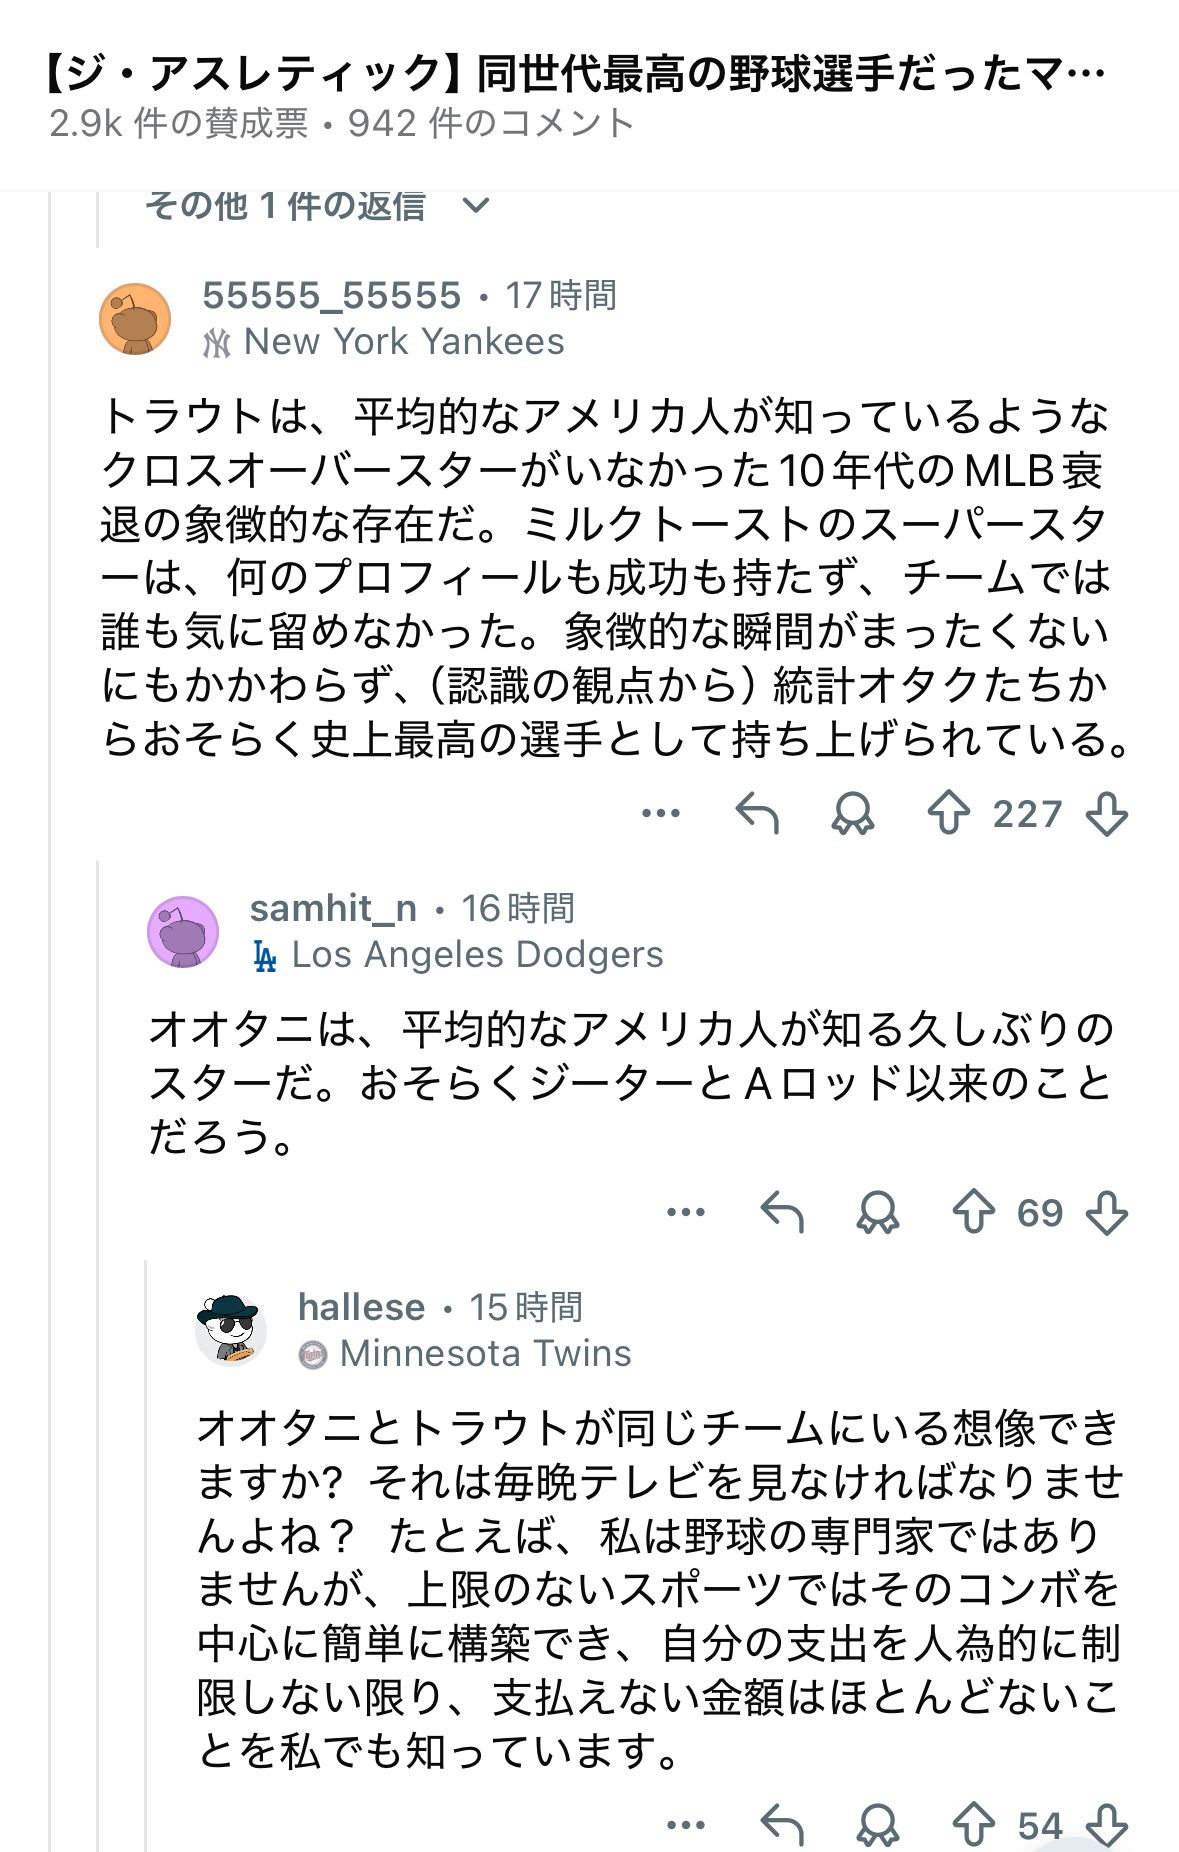Screen dimensions: 1179x1852
Task: Reply to the hallese comment
Action: [782, 1826]
